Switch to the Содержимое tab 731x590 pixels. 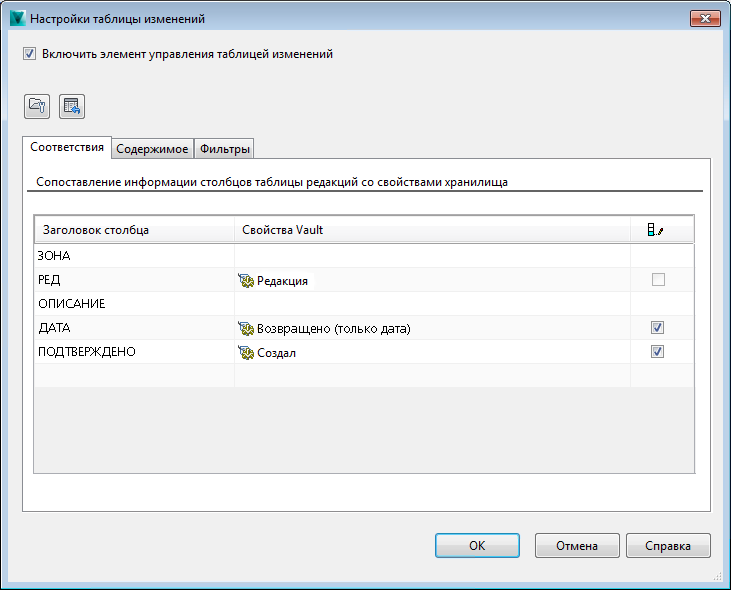(x=152, y=149)
